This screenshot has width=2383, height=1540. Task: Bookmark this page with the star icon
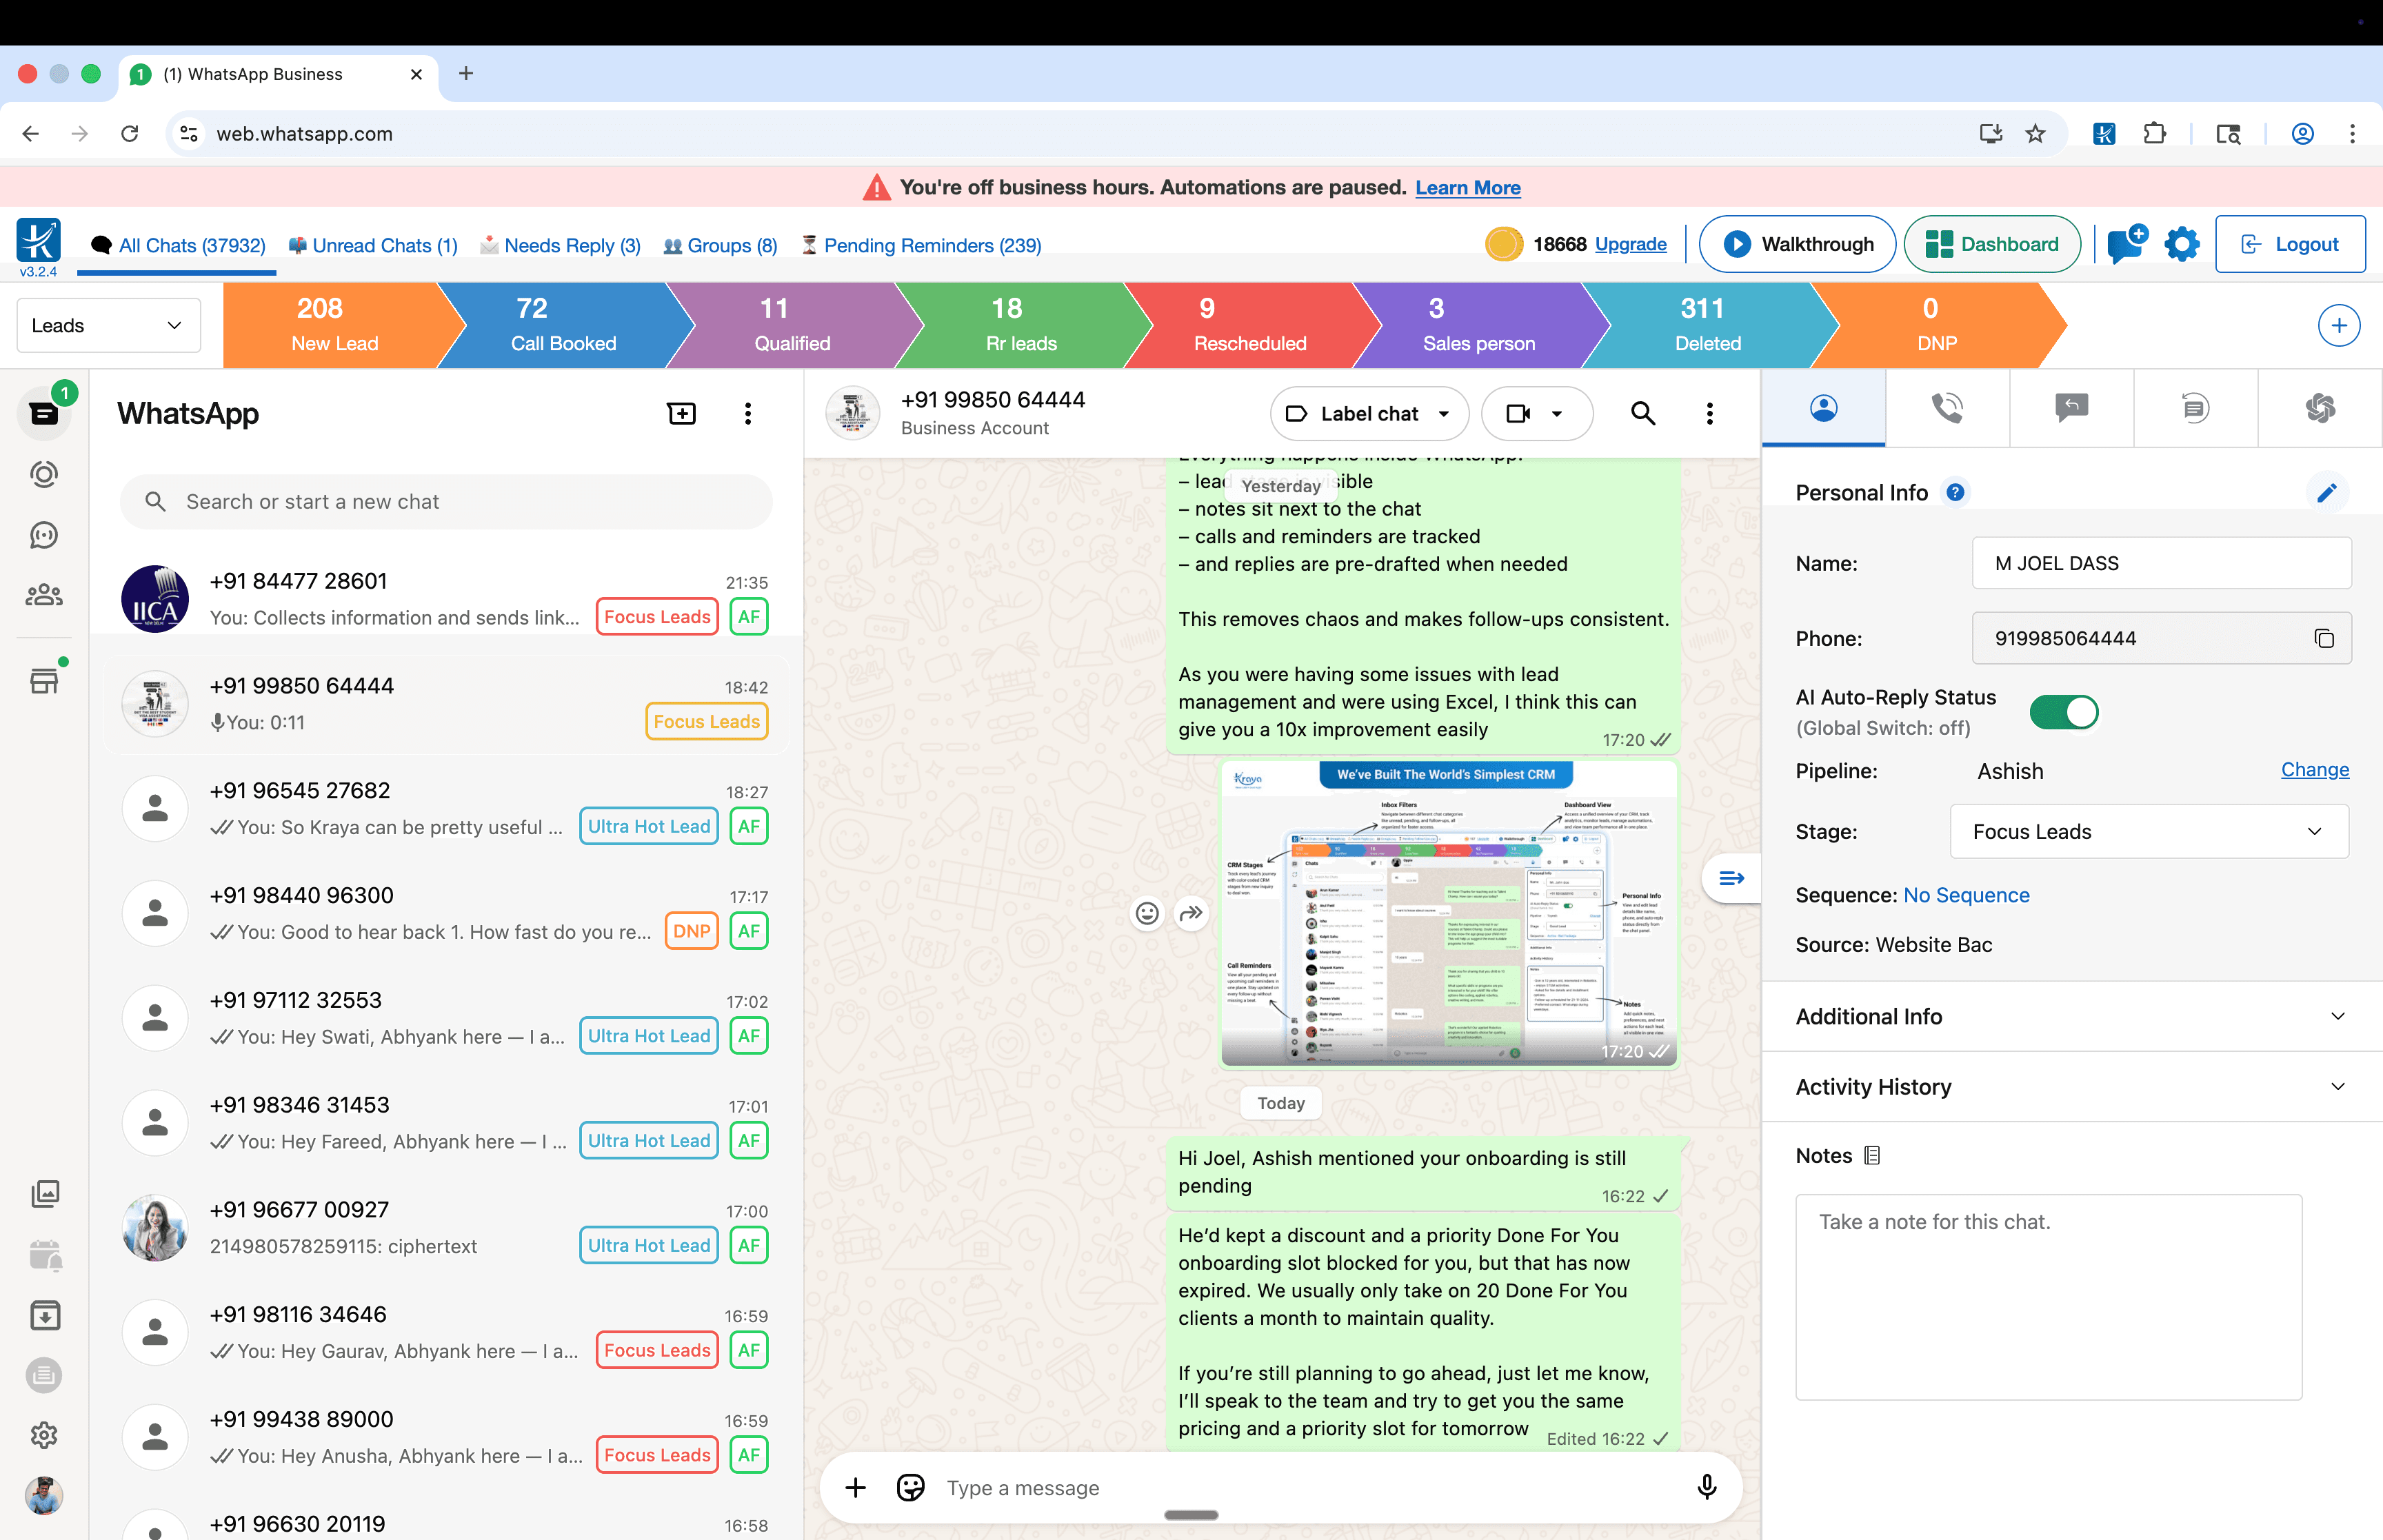(2035, 133)
